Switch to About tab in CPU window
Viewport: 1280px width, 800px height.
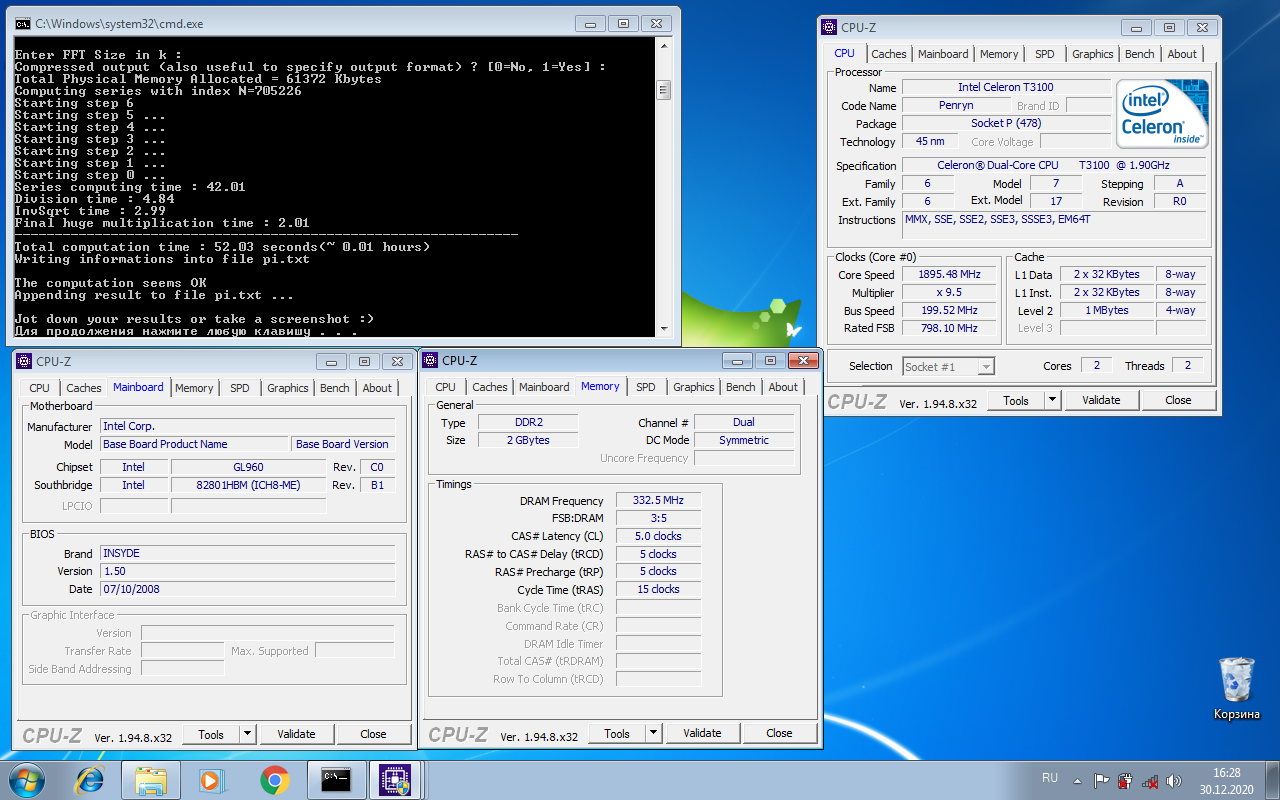pos(1182,54)
